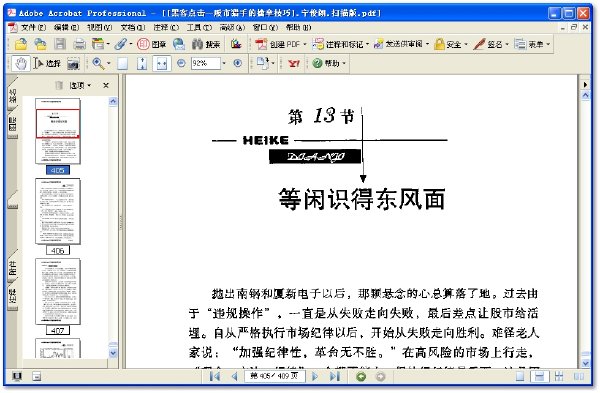
Task: Switch to Continuous-Facing layout
Action: (x=559, y=377)
